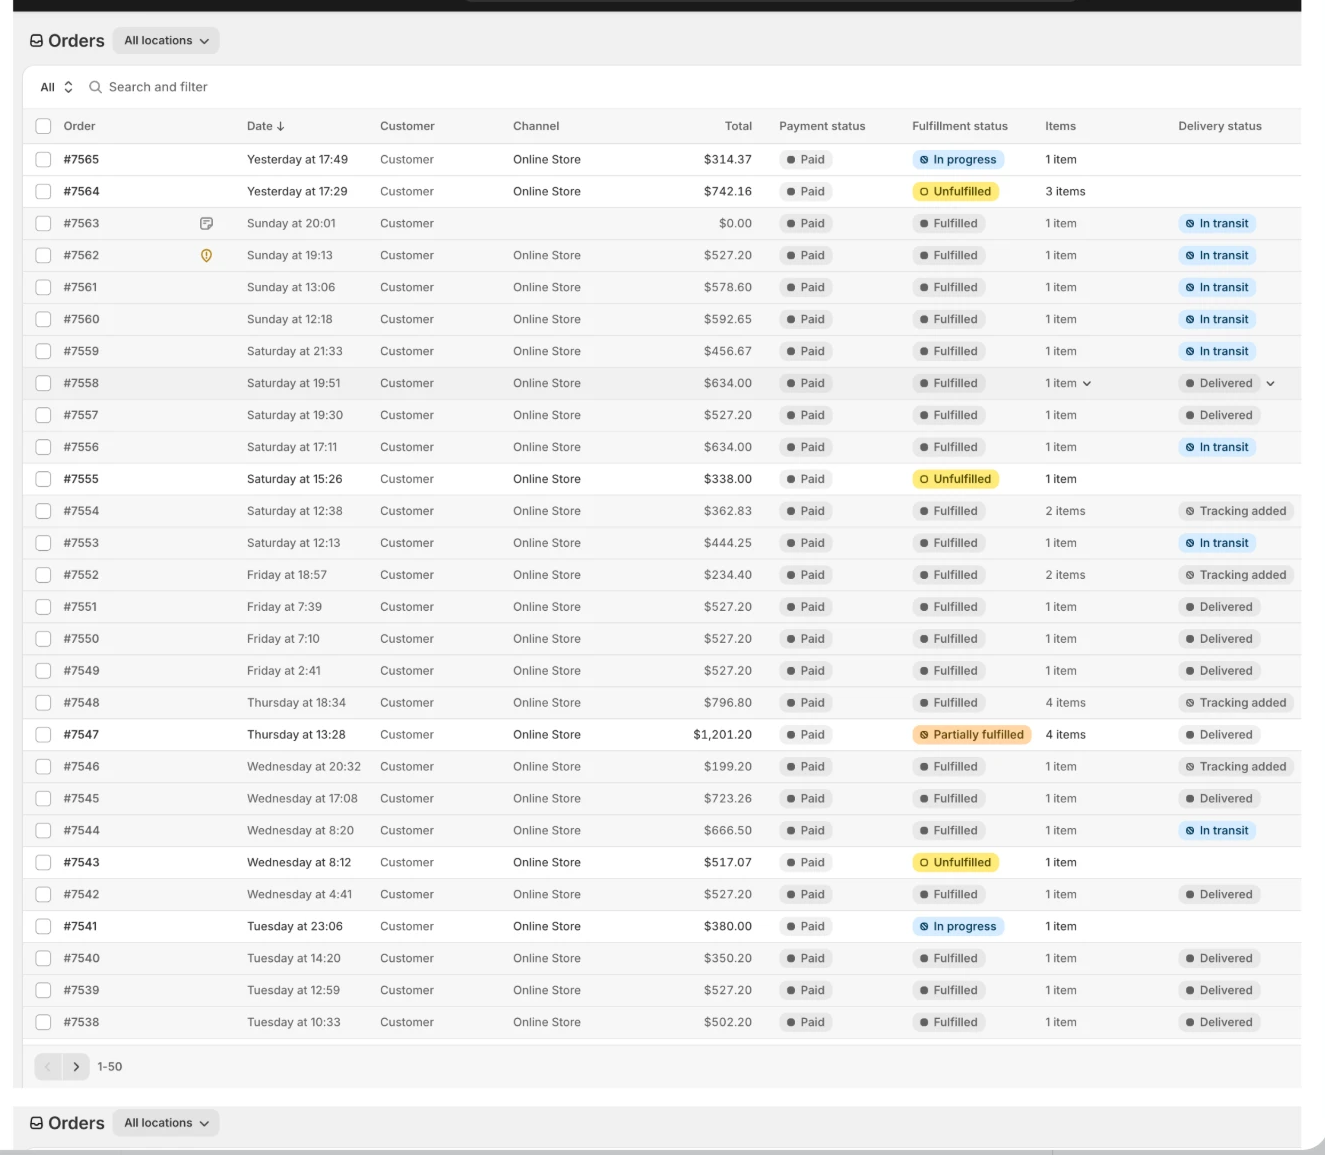1325x1155 pixels.
Task: Open order #7559
Action: 81,352
